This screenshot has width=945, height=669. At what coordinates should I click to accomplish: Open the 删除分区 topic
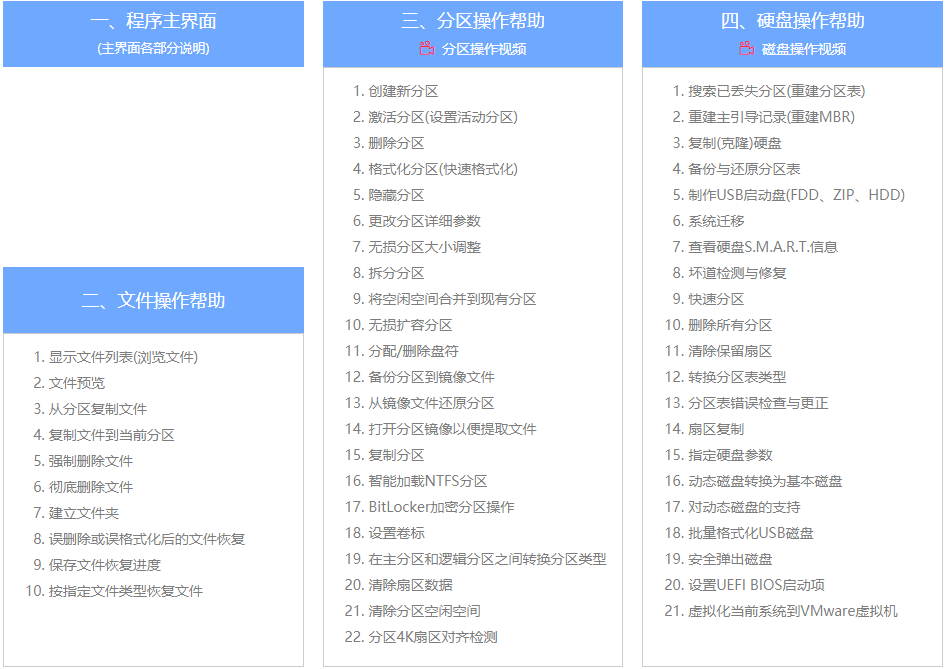click(x=397, y=143)
